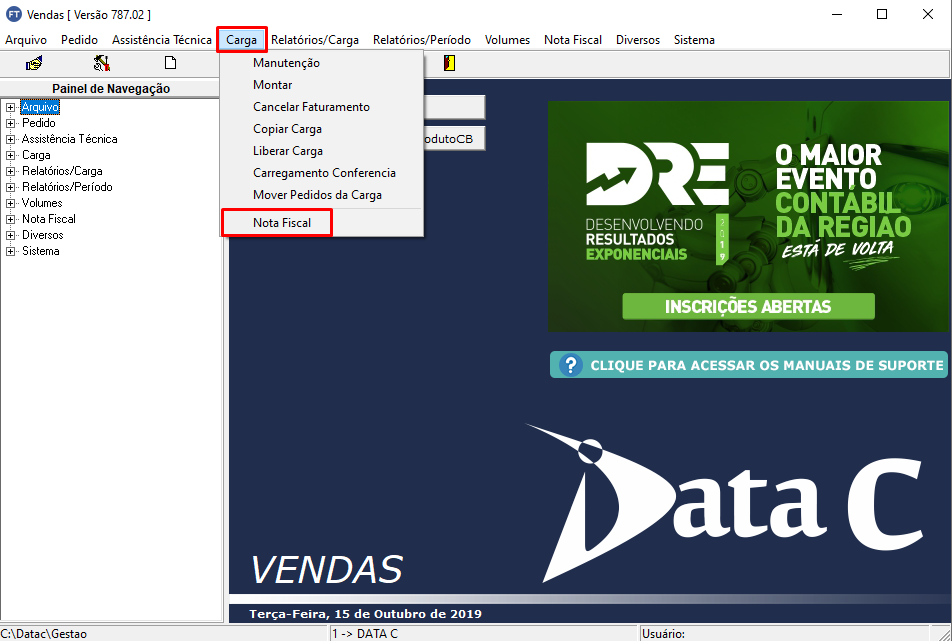The height and width of the screenshot is (641, 952).
Task: Expand the Assistência Técnica tree node
Action: click(x=10, y=139)
